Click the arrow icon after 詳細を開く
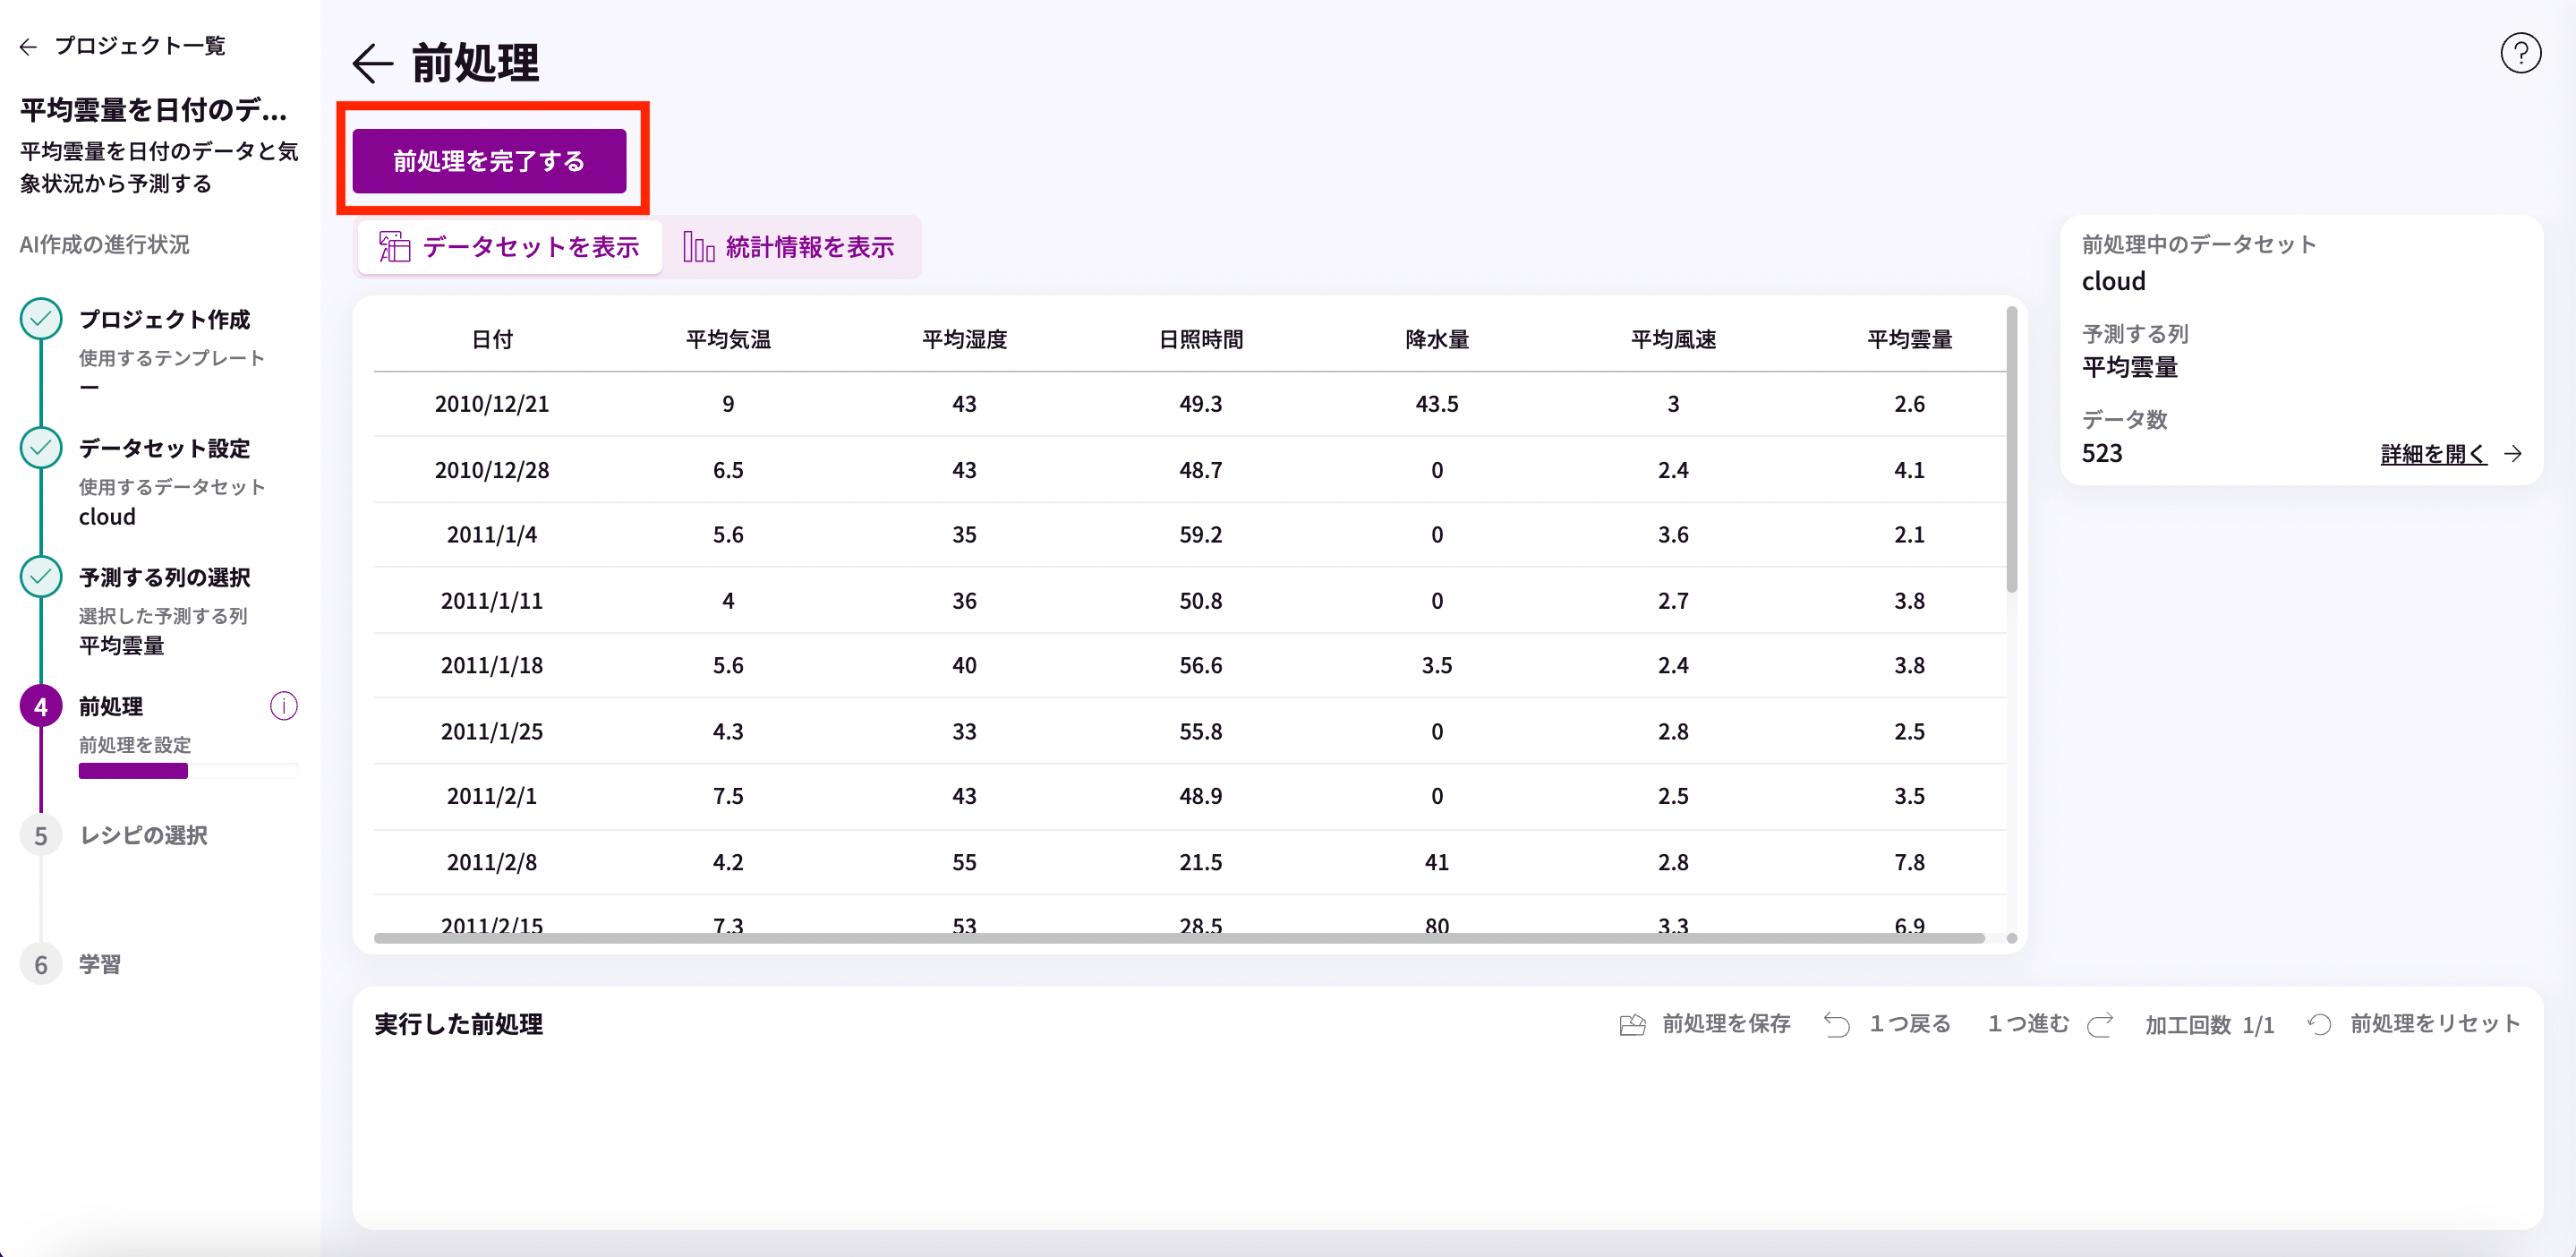Image resolution: width=2576 pixels, height=1257 pixels. (2512, 454)
